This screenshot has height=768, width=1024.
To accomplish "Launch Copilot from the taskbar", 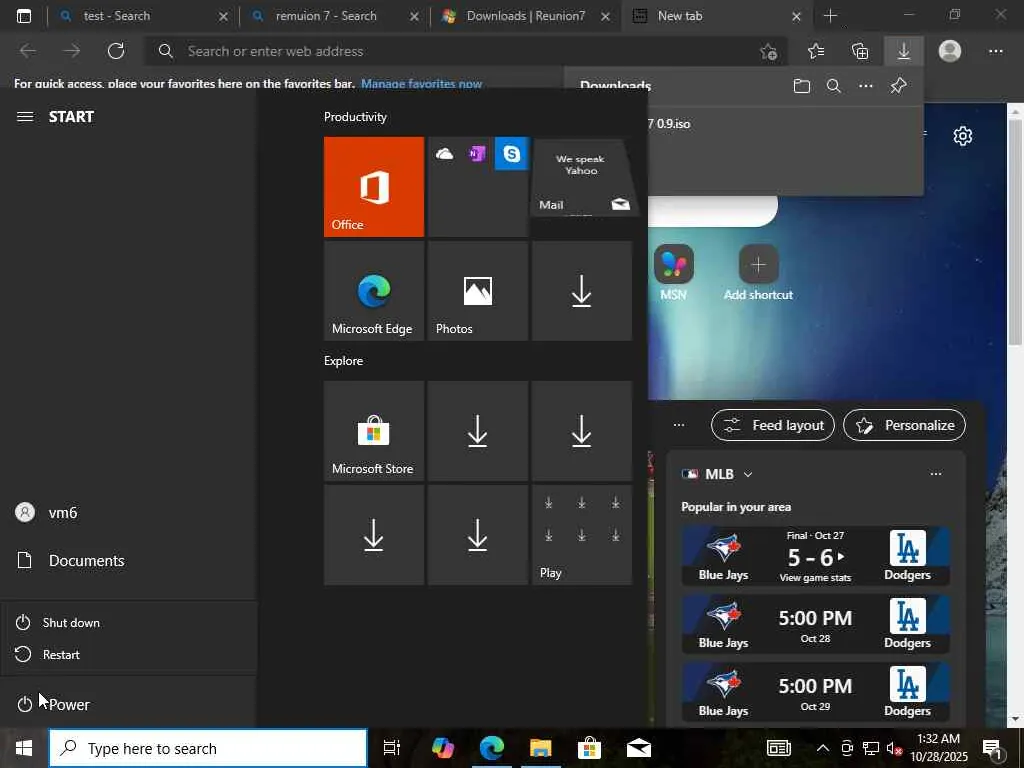I will tap(443, 748).
